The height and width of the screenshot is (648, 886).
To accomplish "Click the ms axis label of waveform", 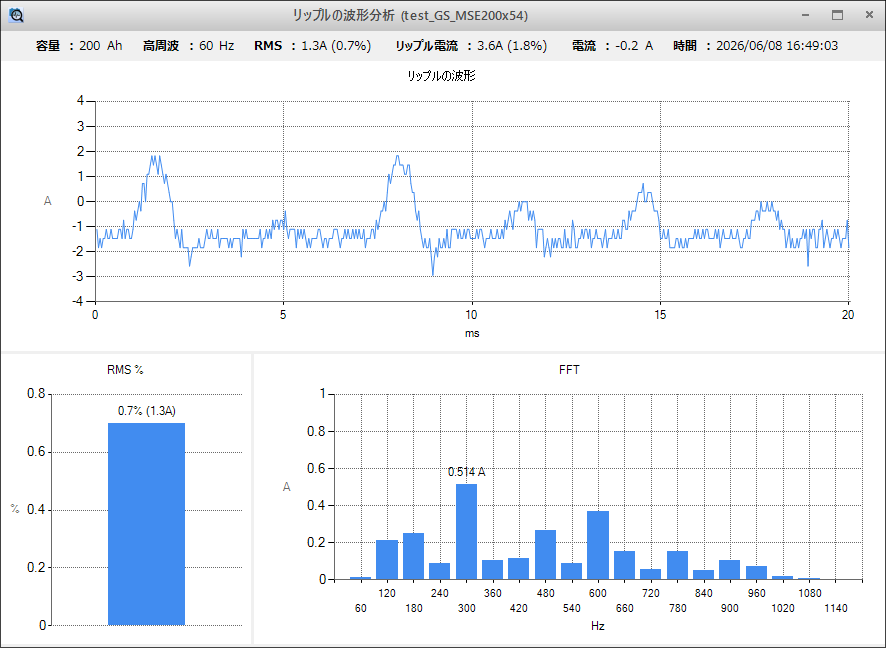I will (472, 333).
